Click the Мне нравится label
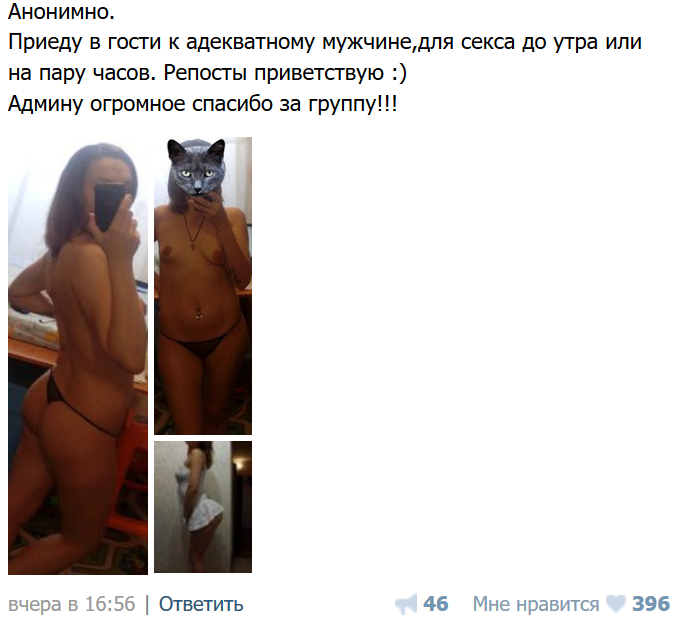675x618 pixels. coord(536,605)
